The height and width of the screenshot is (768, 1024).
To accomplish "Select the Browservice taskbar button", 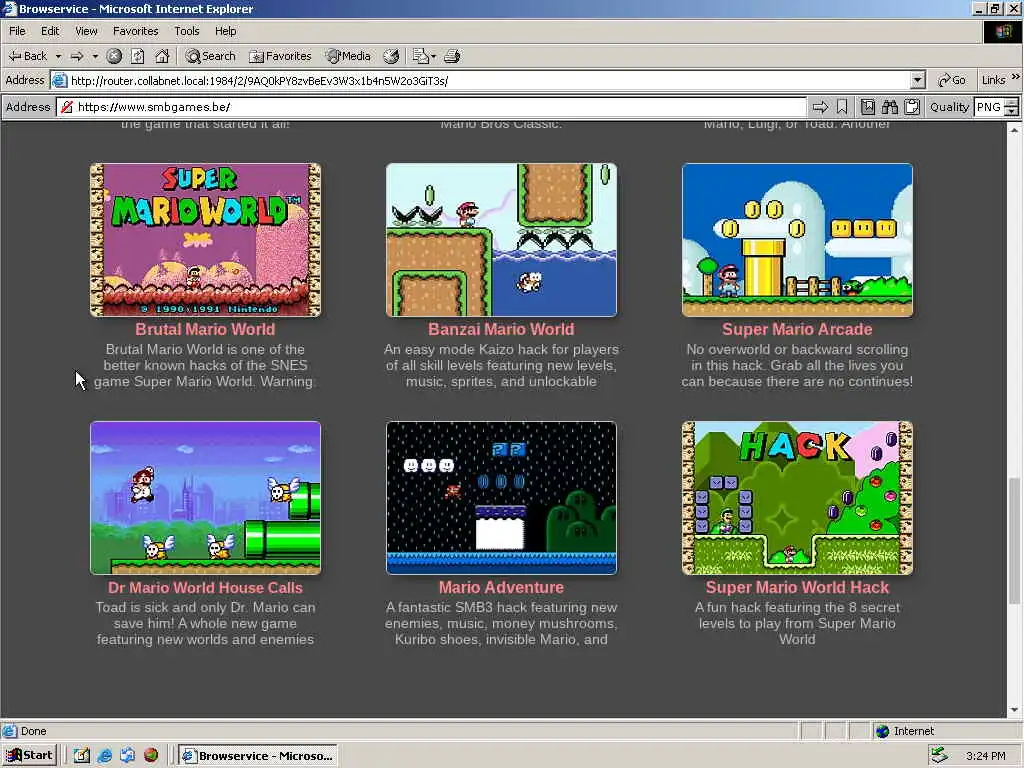I will coord(259,756).
